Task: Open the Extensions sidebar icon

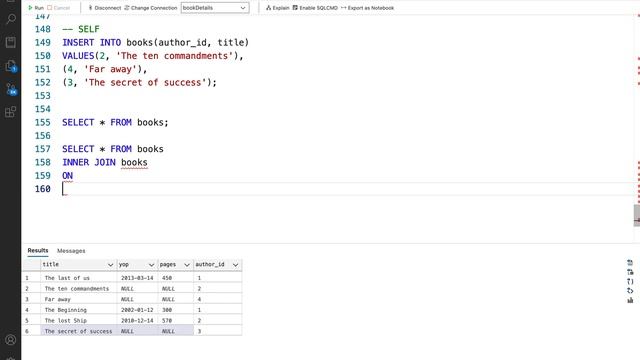Action: (x=11, y=112)
